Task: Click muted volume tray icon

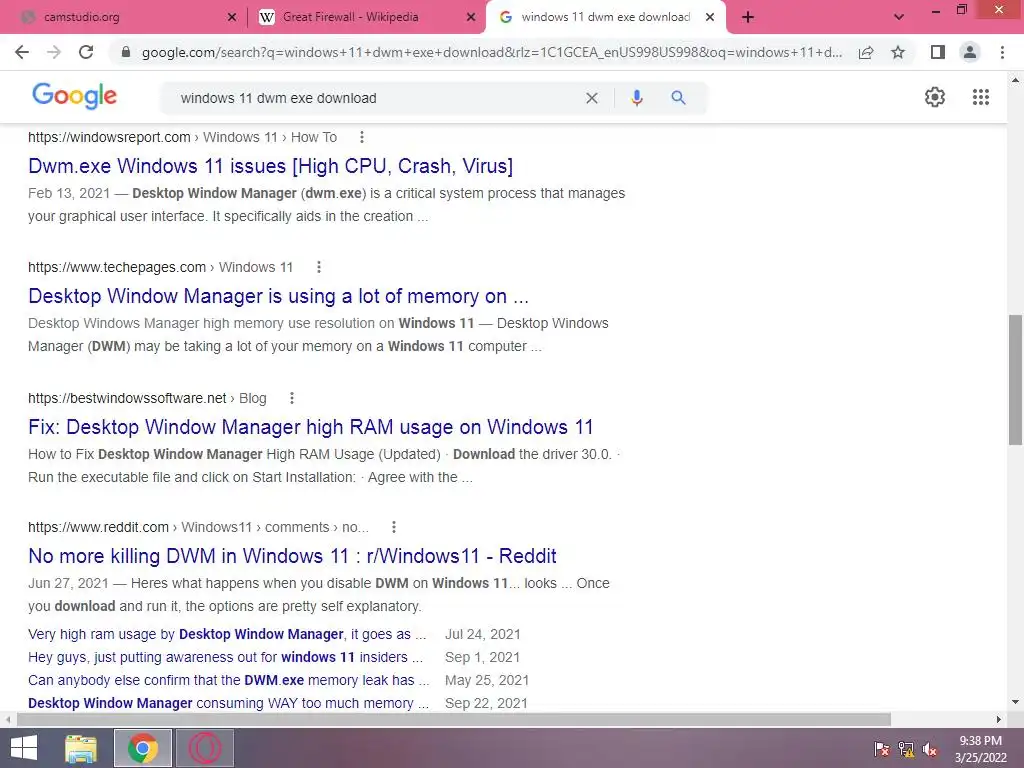Action: [x=930, y=749]
